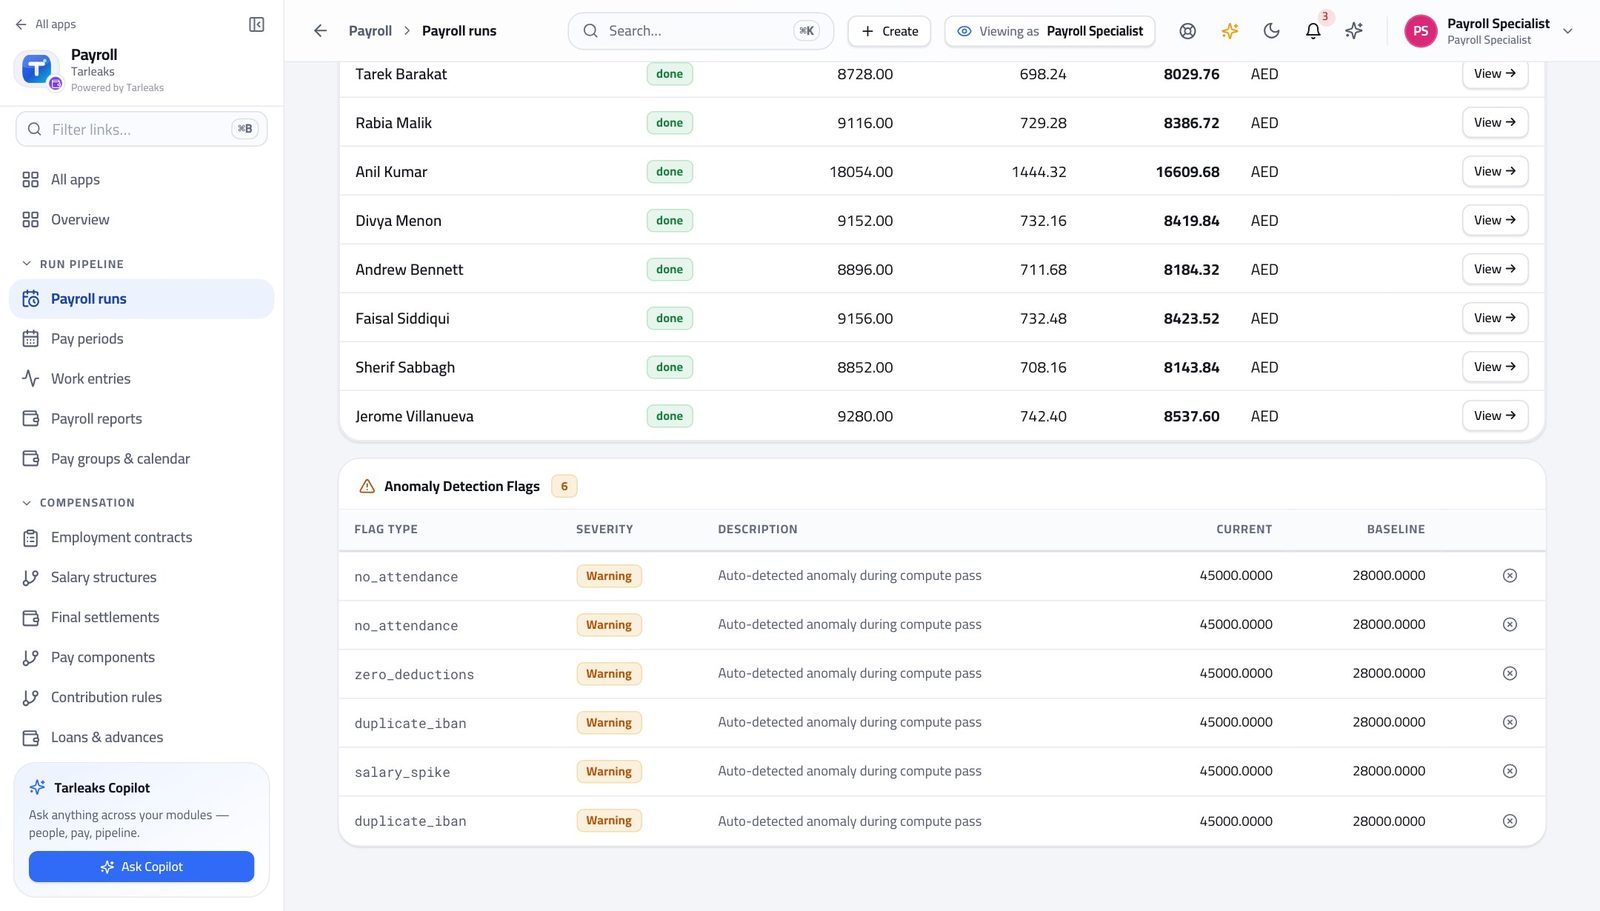The image size is (1600, 911).
Task: Click the search magnifier icon in top bar
Action: (x=591, y=31)
